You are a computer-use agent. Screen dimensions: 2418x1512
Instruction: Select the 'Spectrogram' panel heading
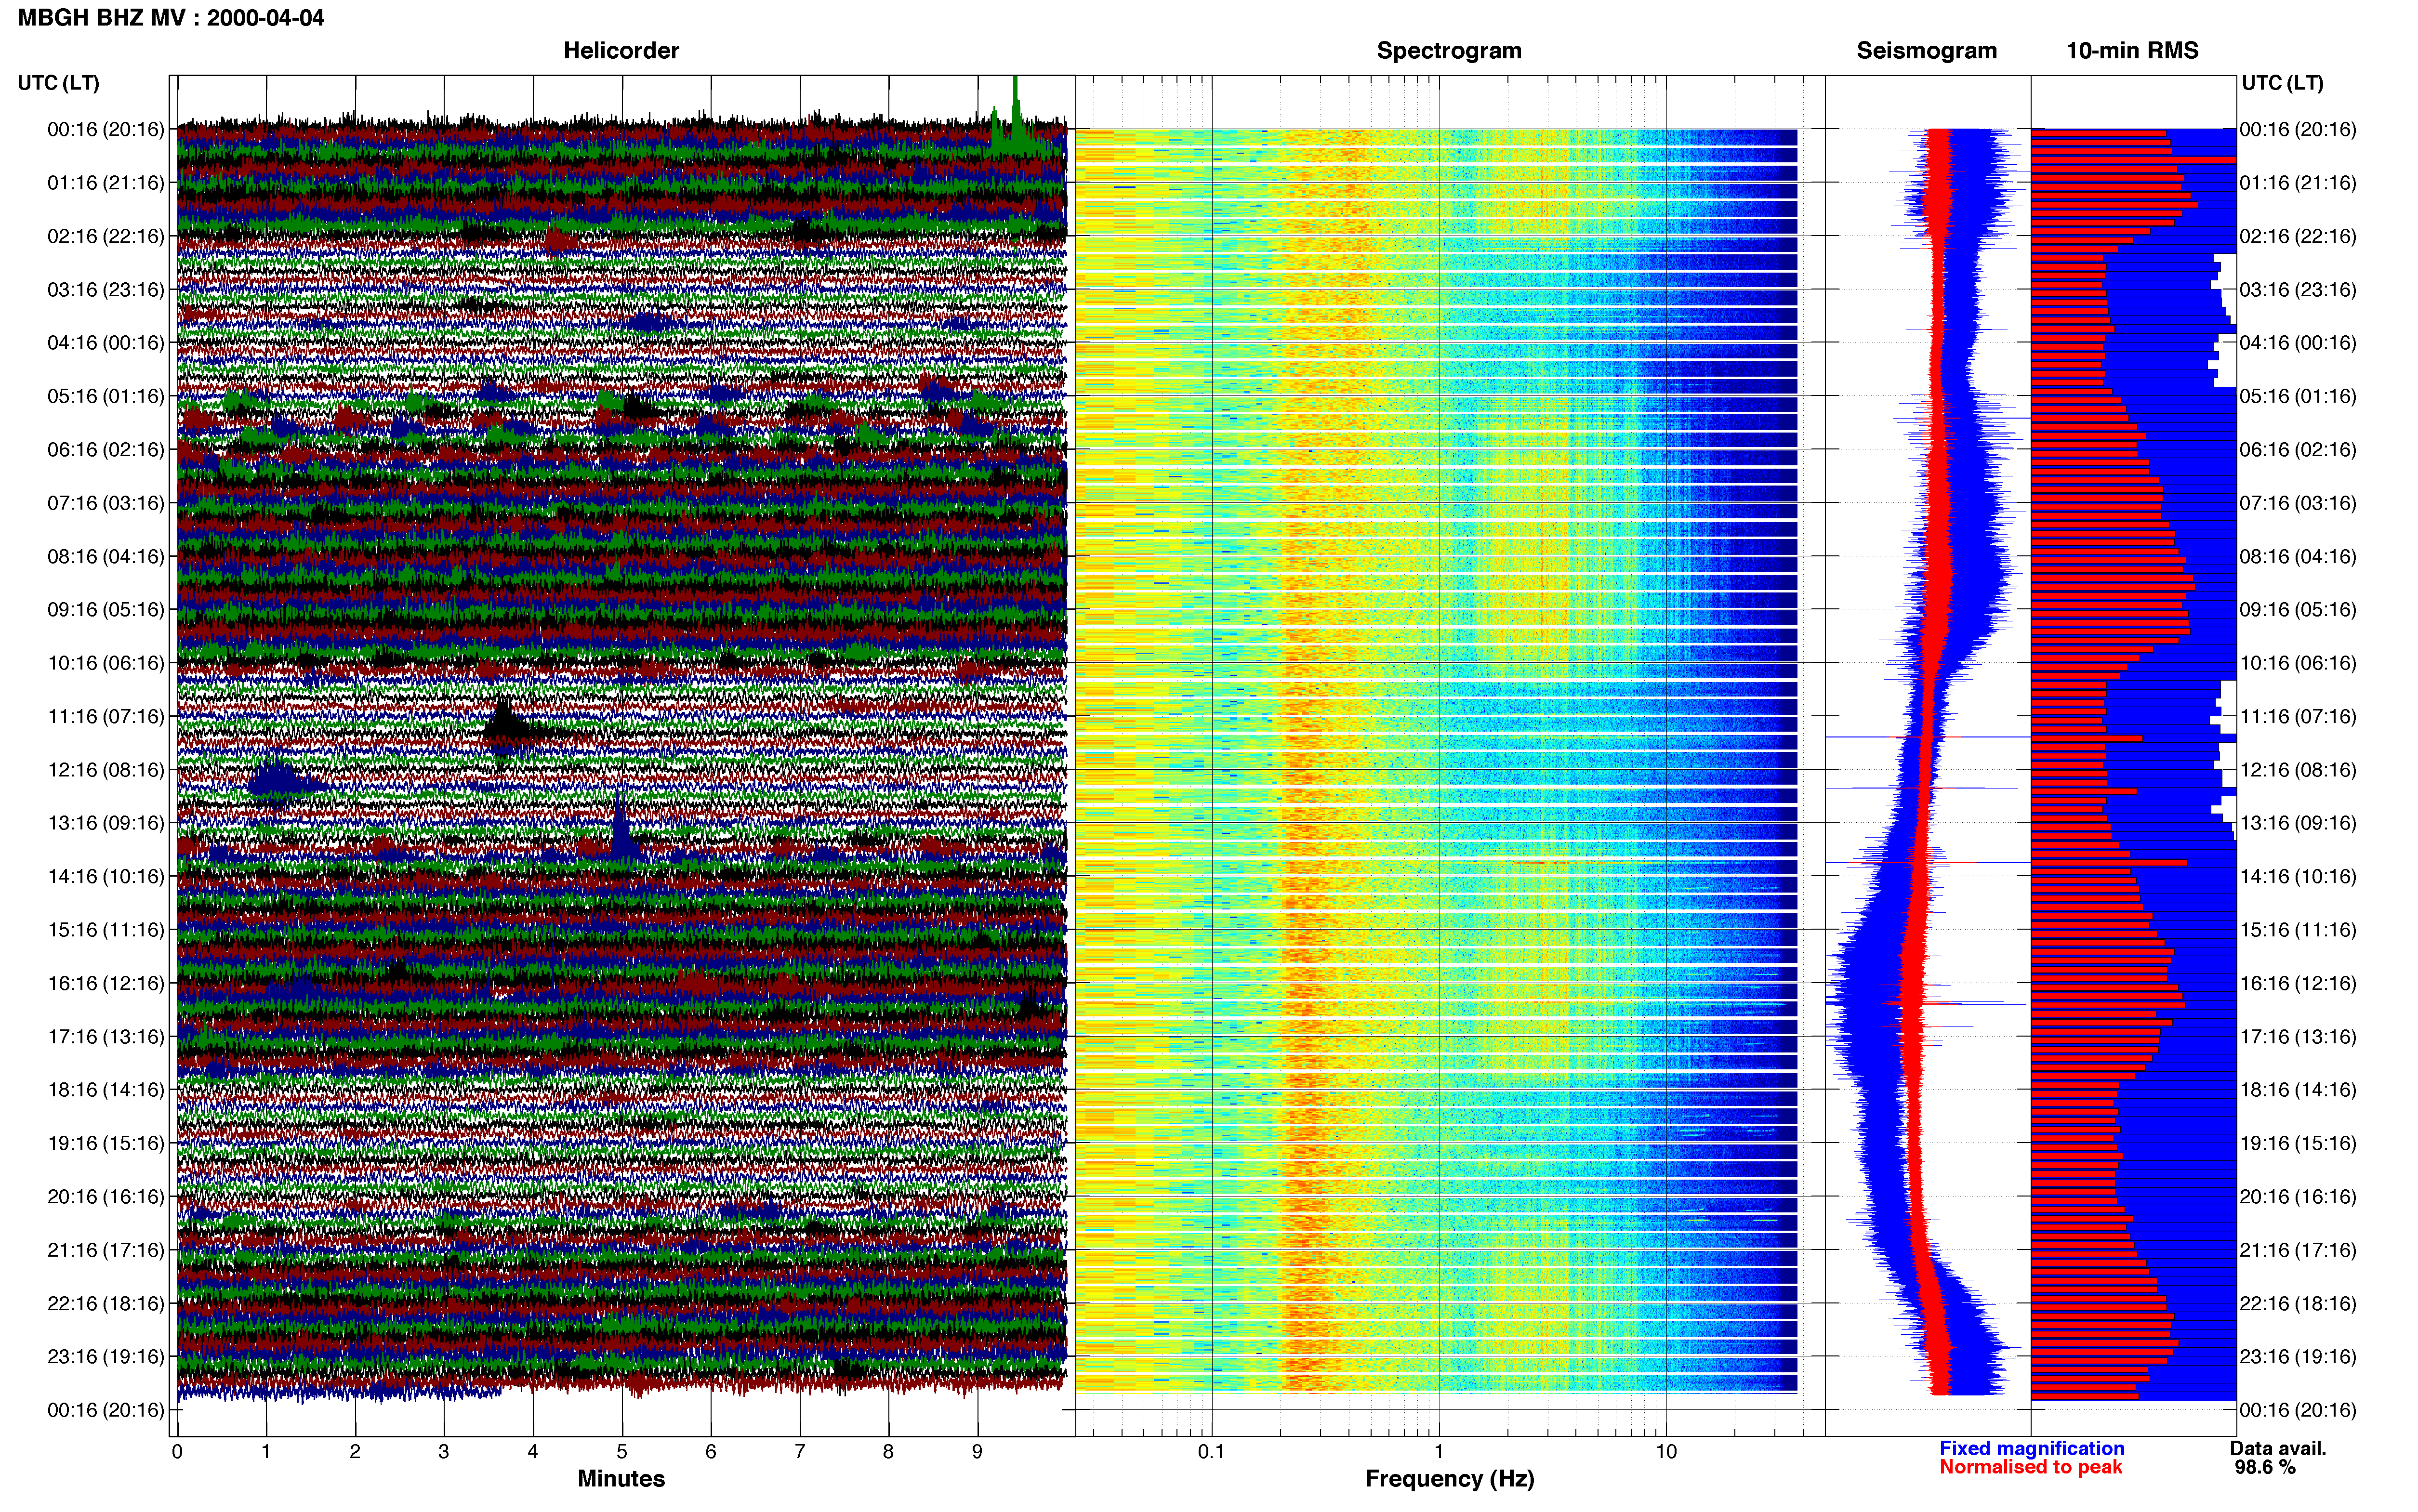(1449, 51)
